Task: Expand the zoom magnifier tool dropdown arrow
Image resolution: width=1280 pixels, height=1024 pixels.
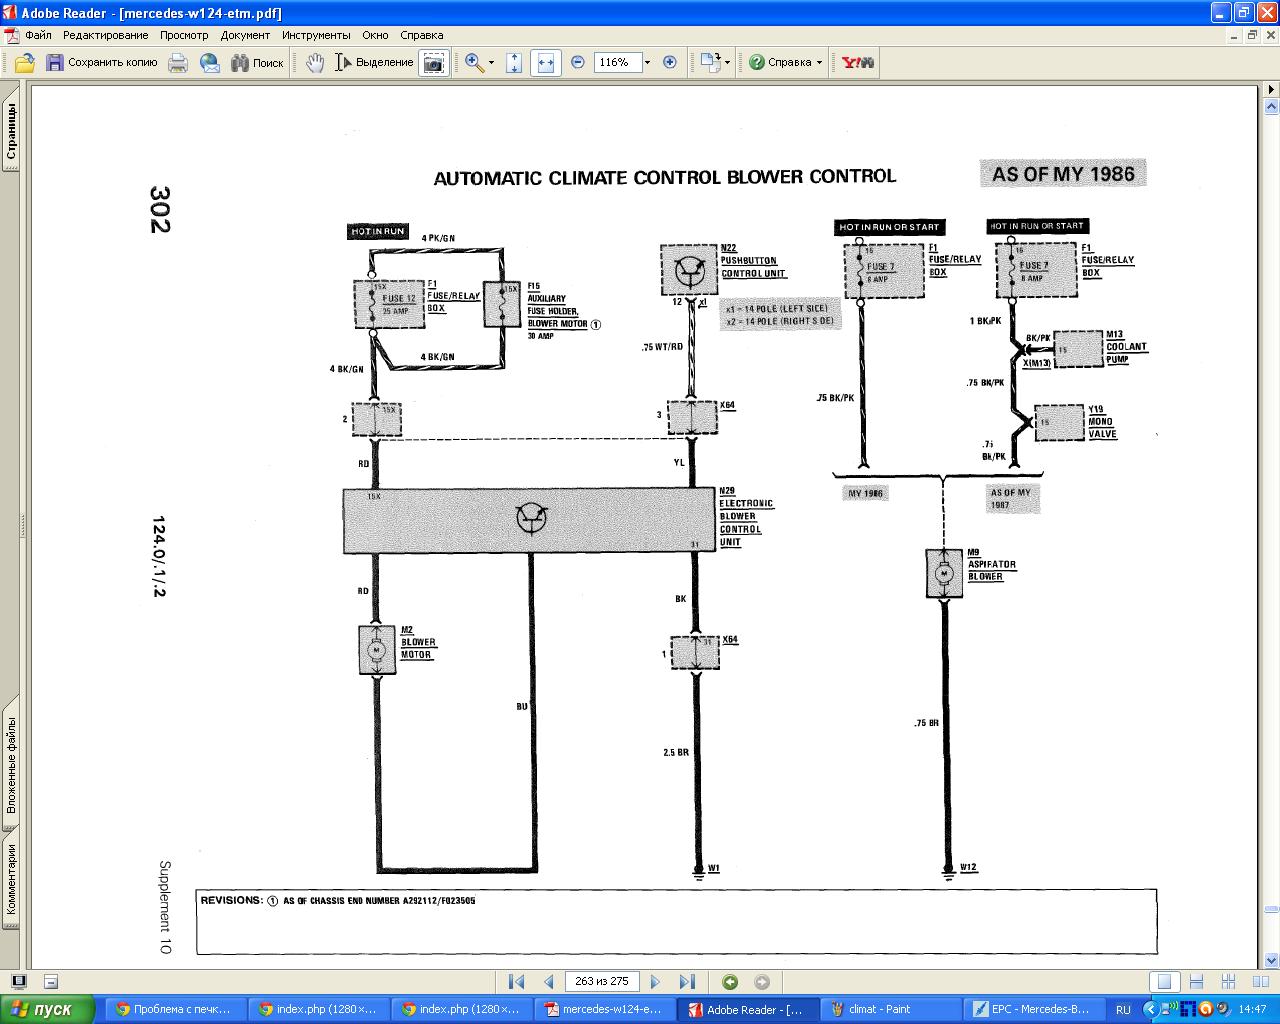Action: [x=491, y=62]
